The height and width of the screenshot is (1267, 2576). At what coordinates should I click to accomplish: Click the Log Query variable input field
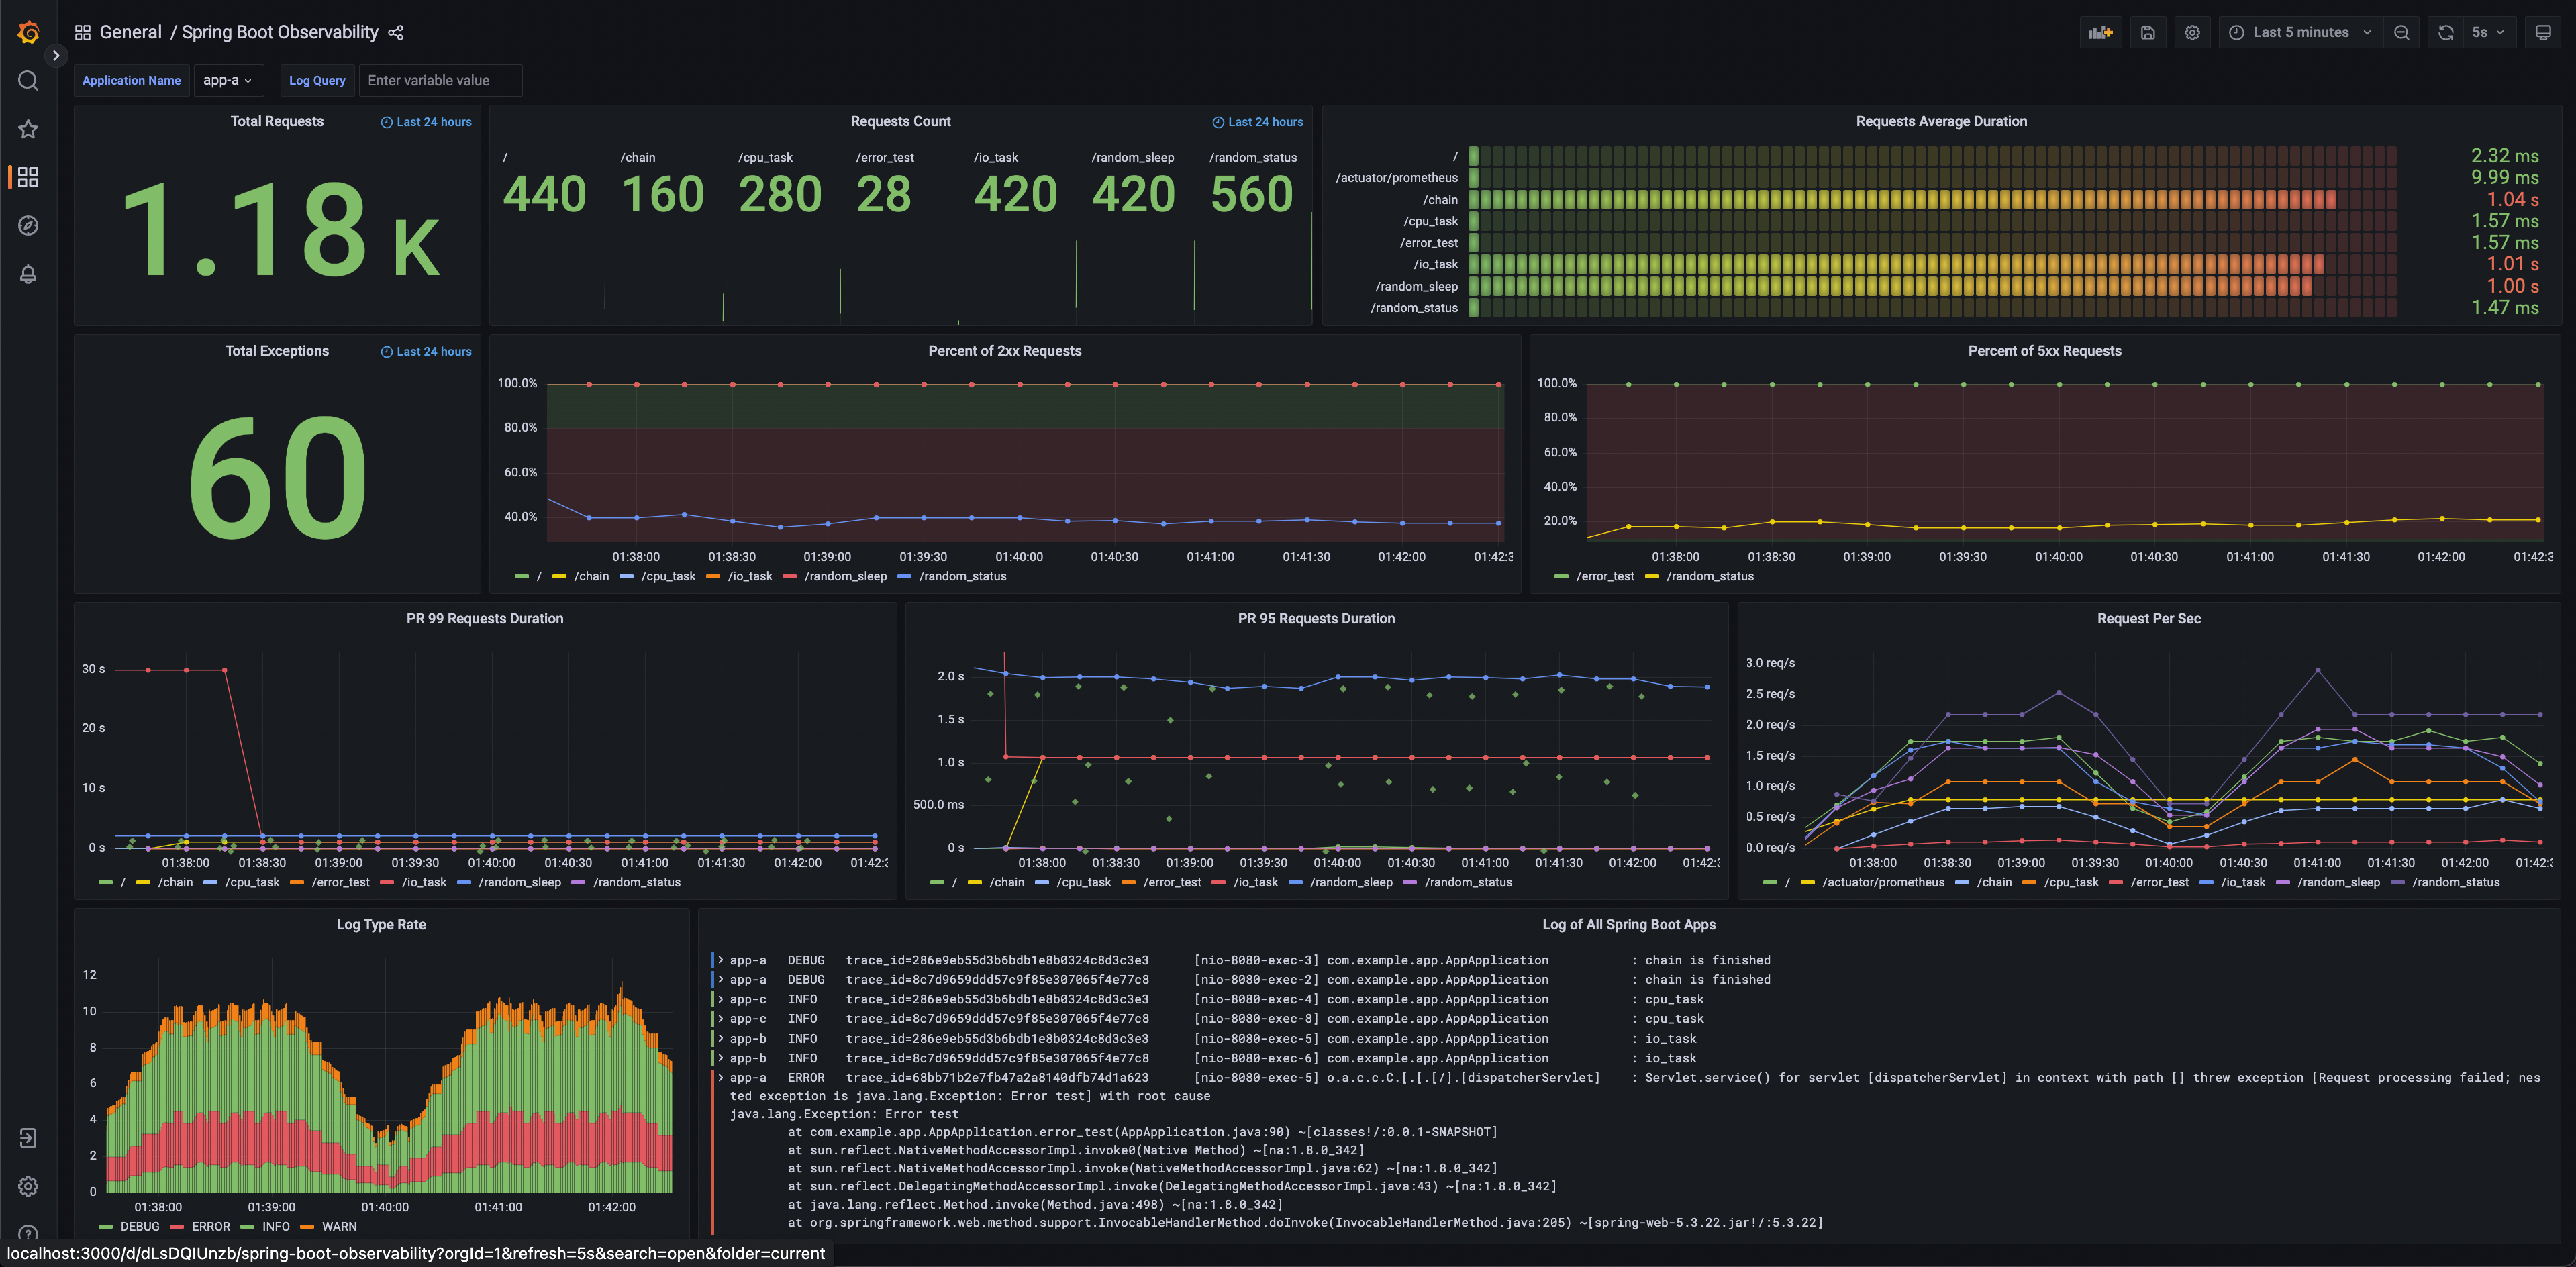440,80
